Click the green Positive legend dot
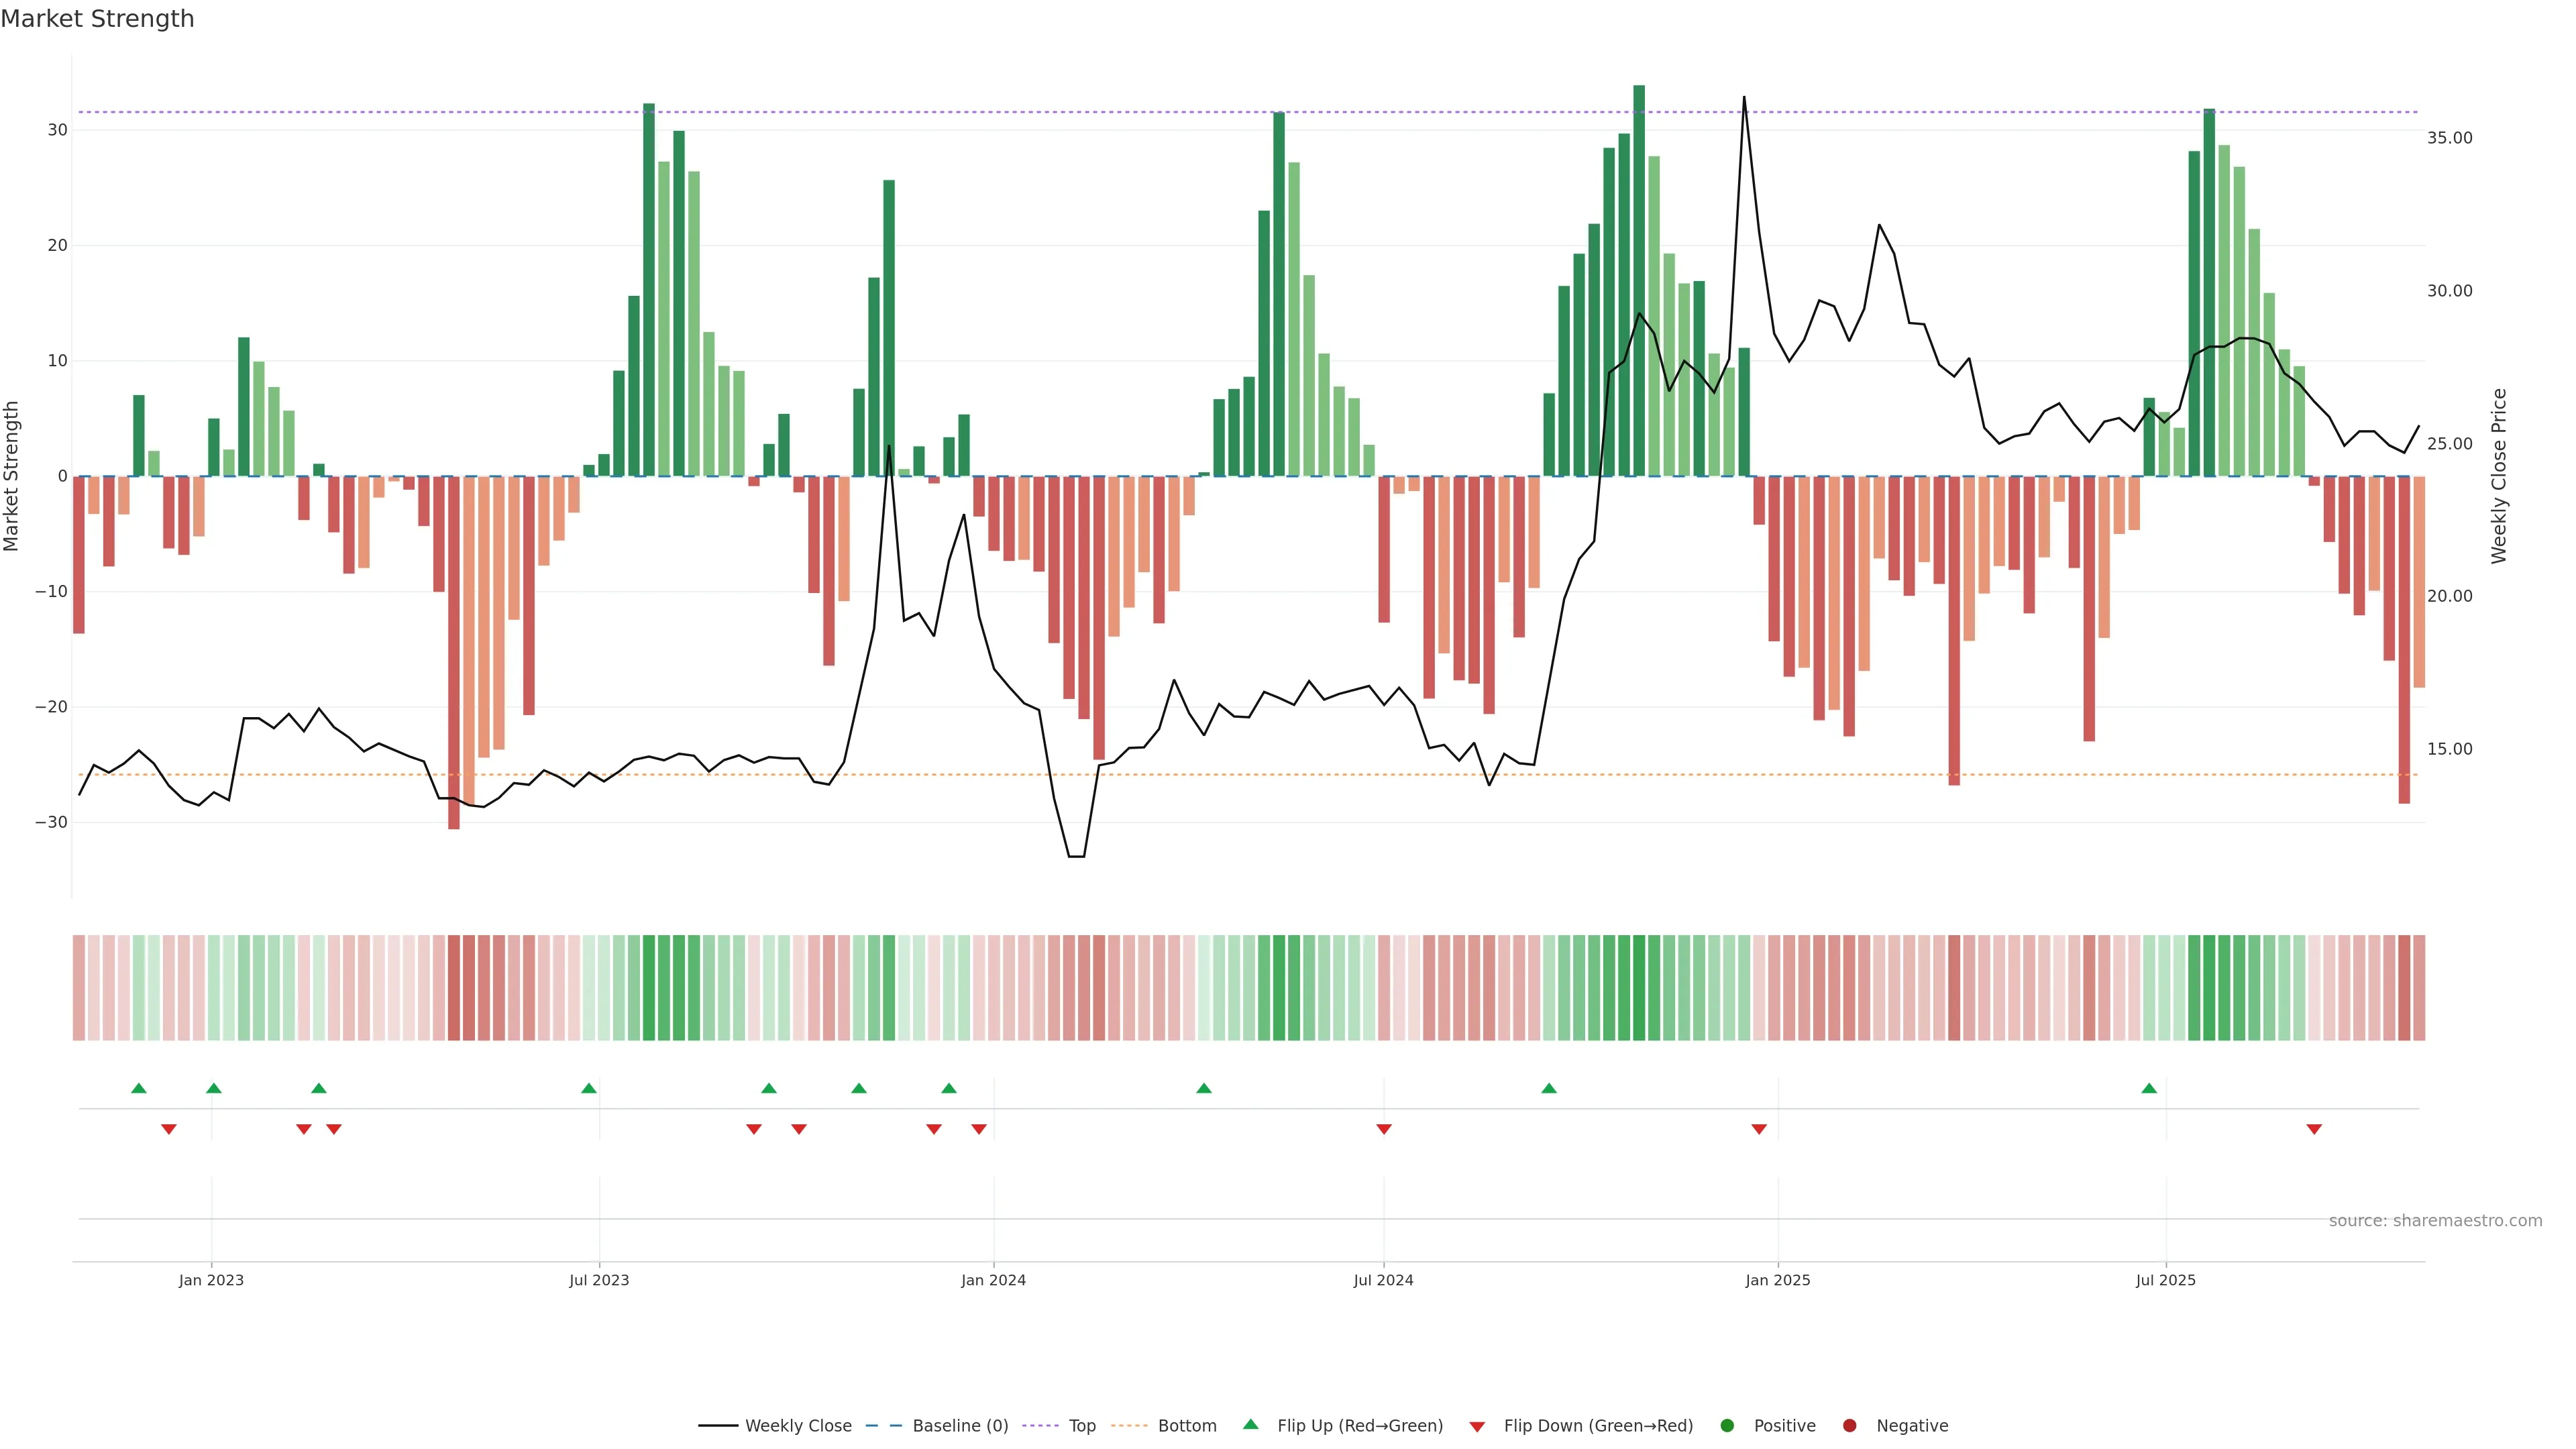The image size is (2576, 1449). coord(1727,1426)
